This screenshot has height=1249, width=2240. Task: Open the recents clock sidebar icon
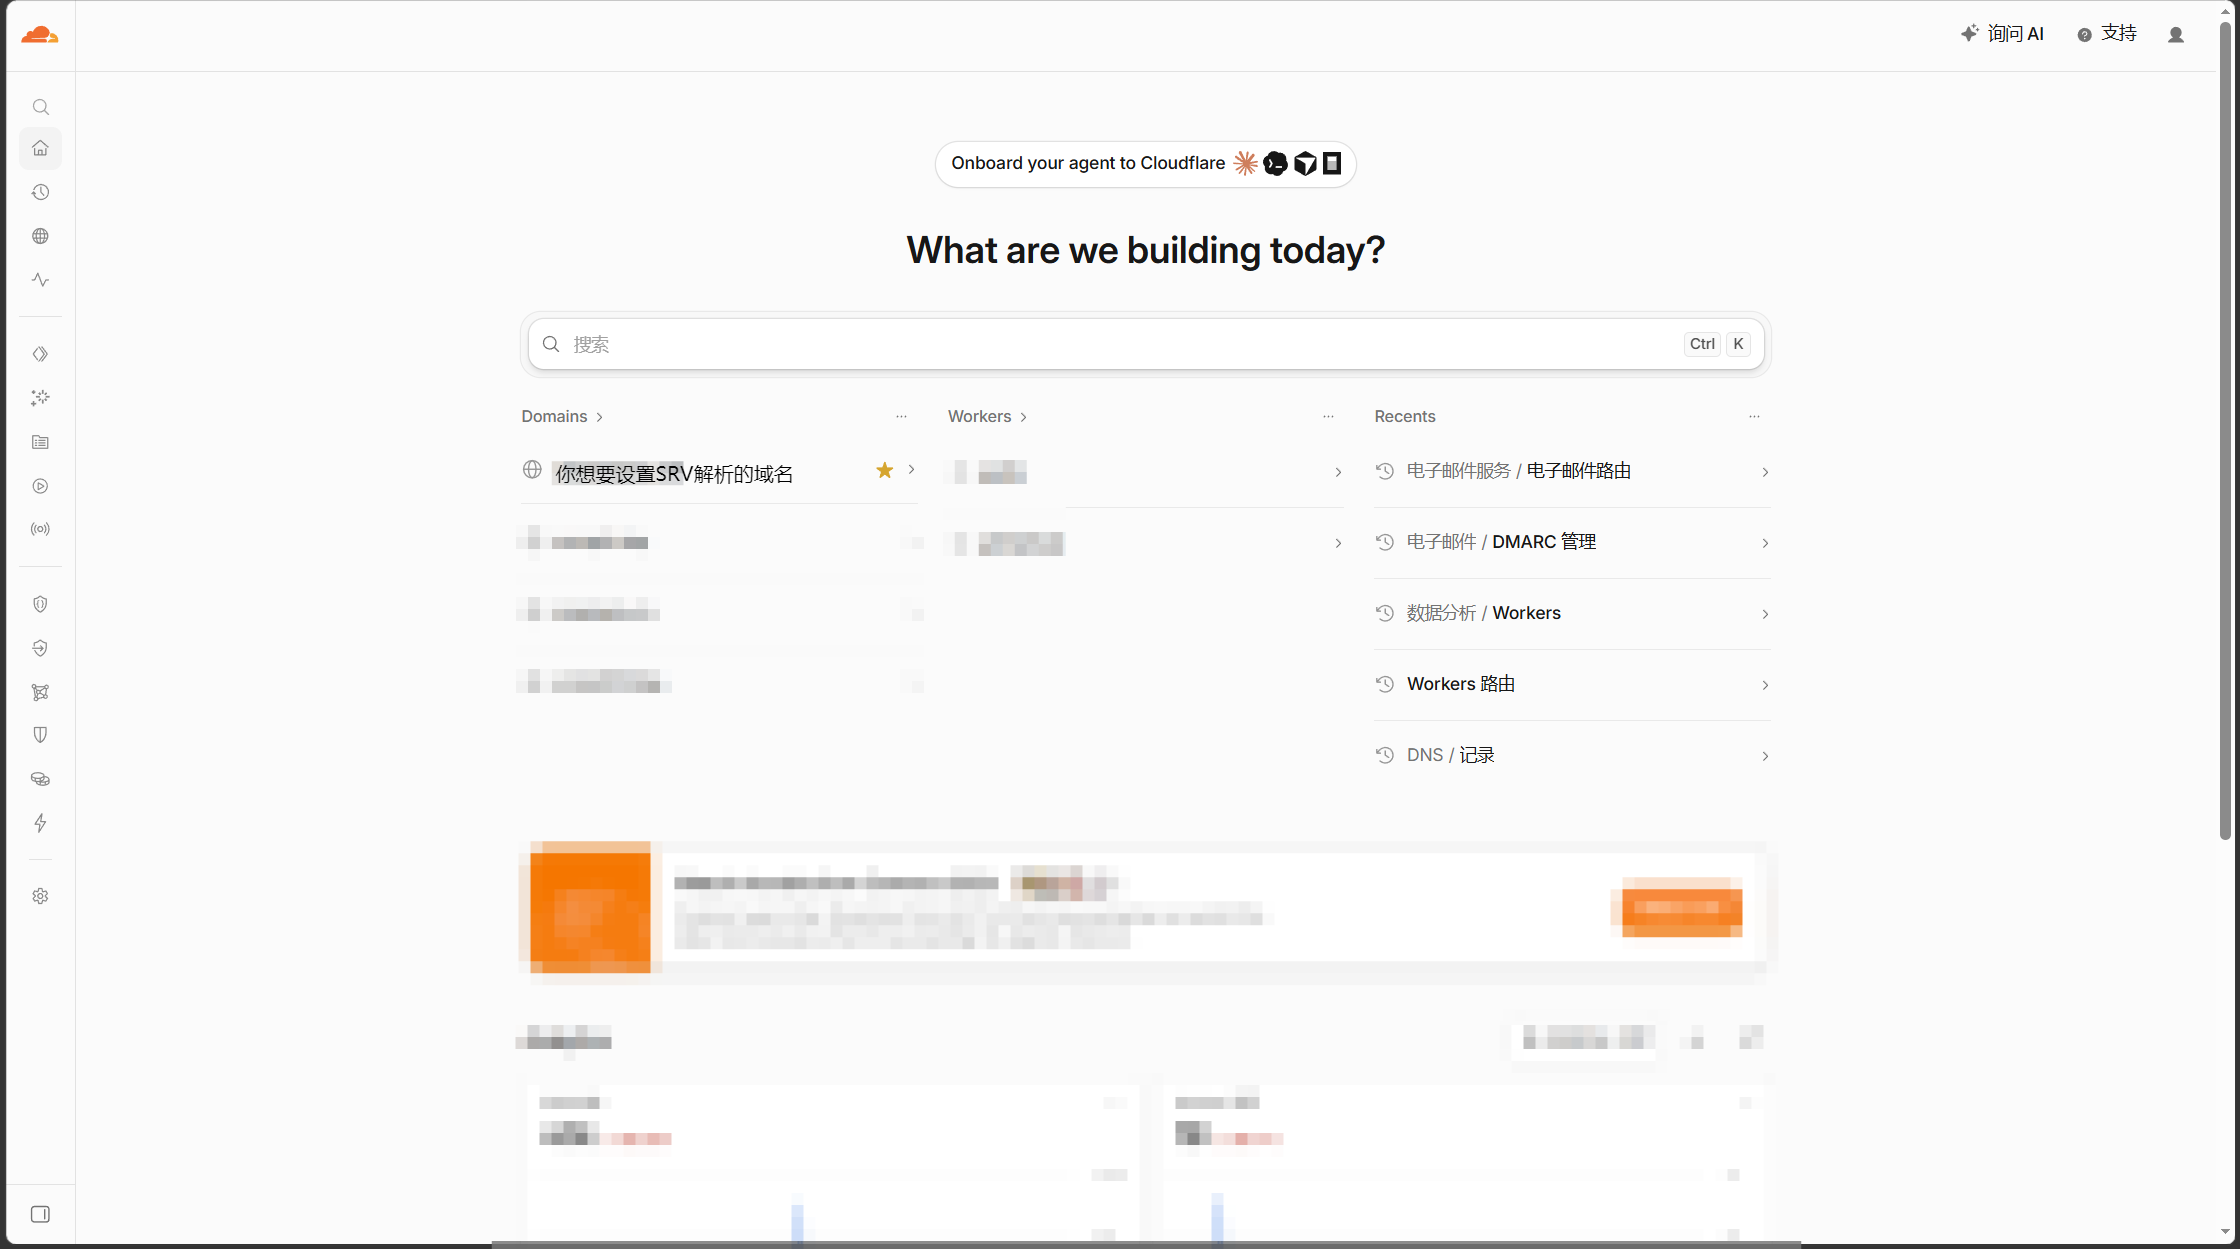click(40, 192)
